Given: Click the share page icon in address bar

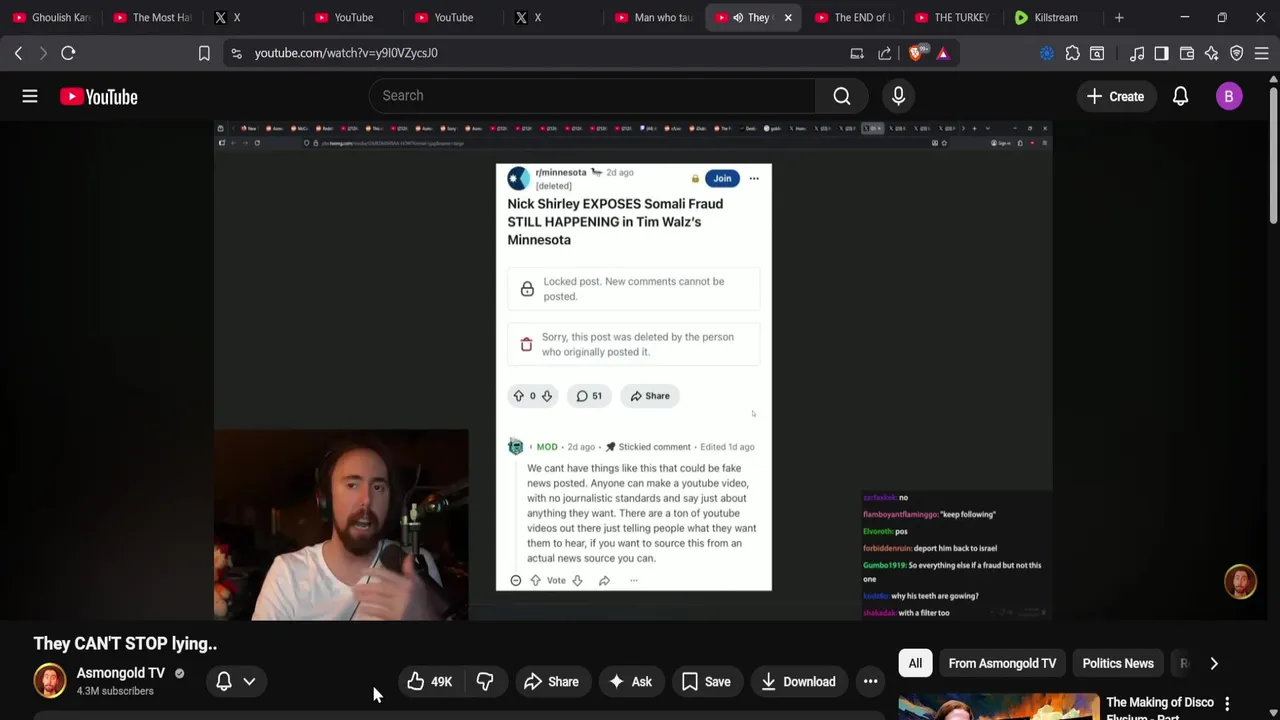Looking at the screenshot, I should tap(885, 53).
